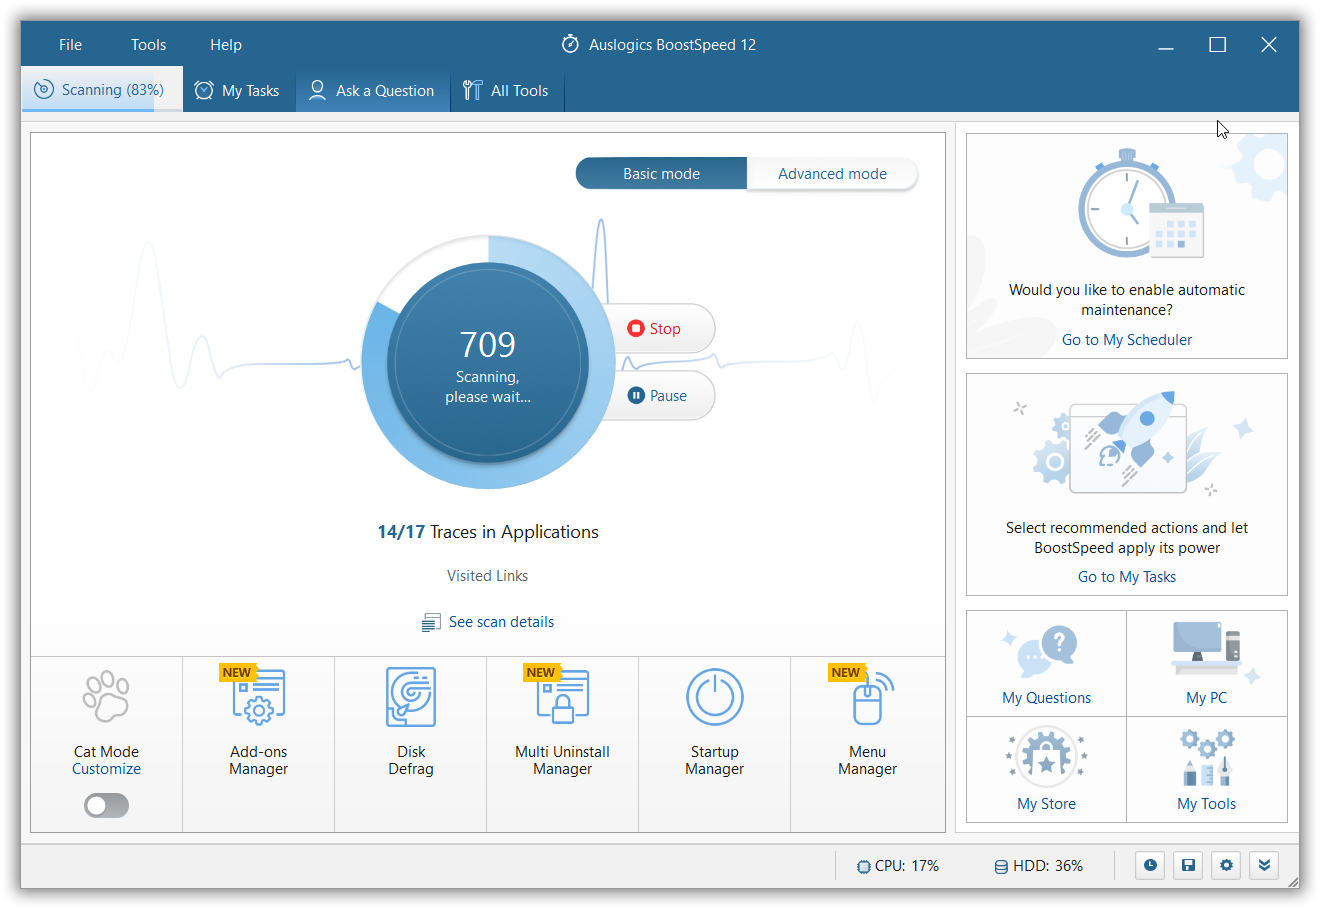Switch to the Scanning (83%) tab

tap(102, 89)
